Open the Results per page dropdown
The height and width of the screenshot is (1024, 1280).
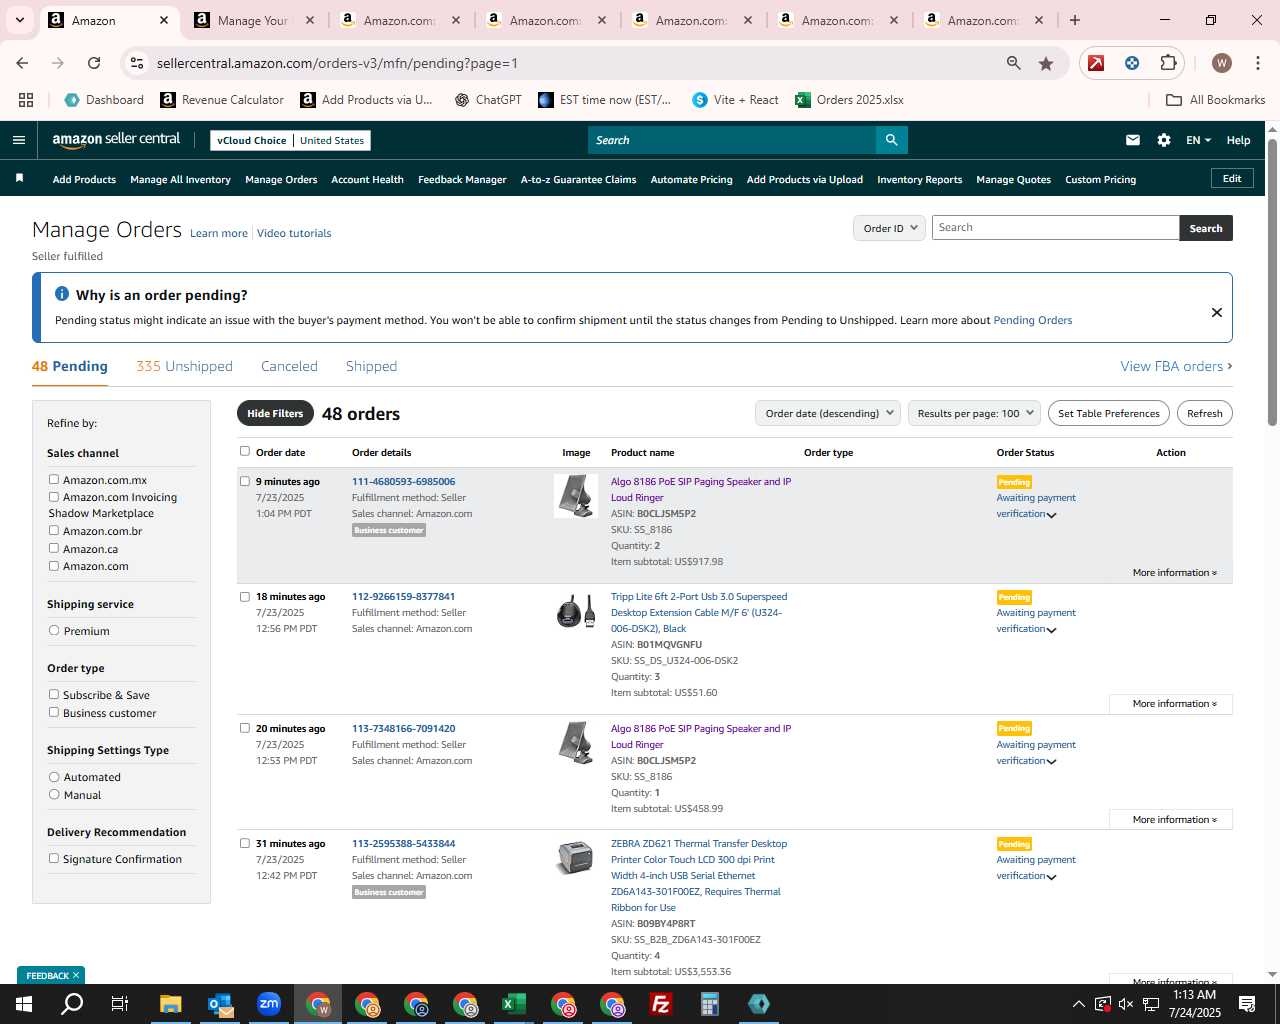point(975,413)
